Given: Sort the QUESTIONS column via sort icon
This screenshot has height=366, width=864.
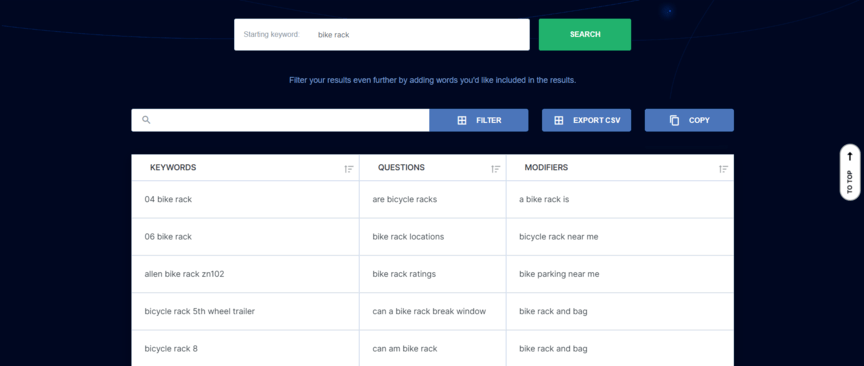Looking at the screenshot, I should [496, 169].
